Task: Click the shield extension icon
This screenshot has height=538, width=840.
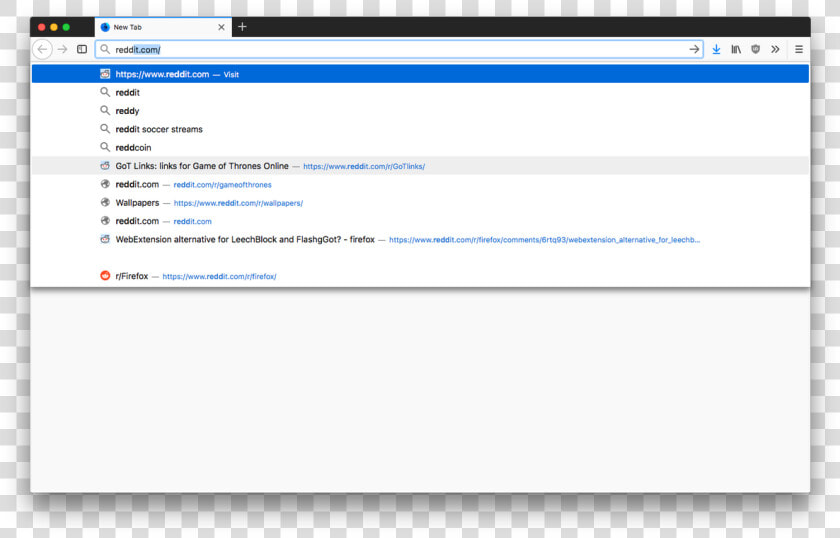Action: [x=755, y=49]
